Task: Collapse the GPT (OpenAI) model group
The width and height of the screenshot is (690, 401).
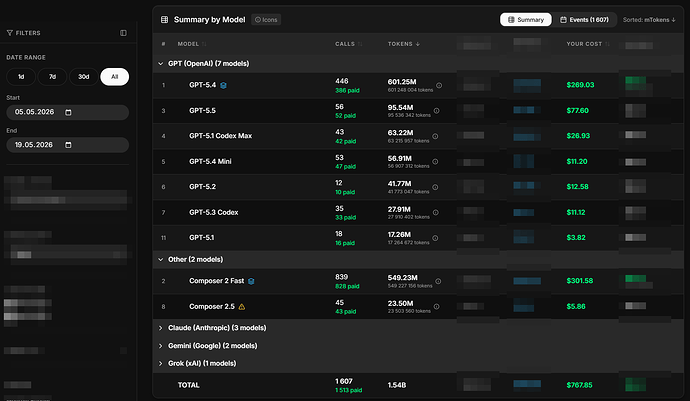Action: (161, 64)
